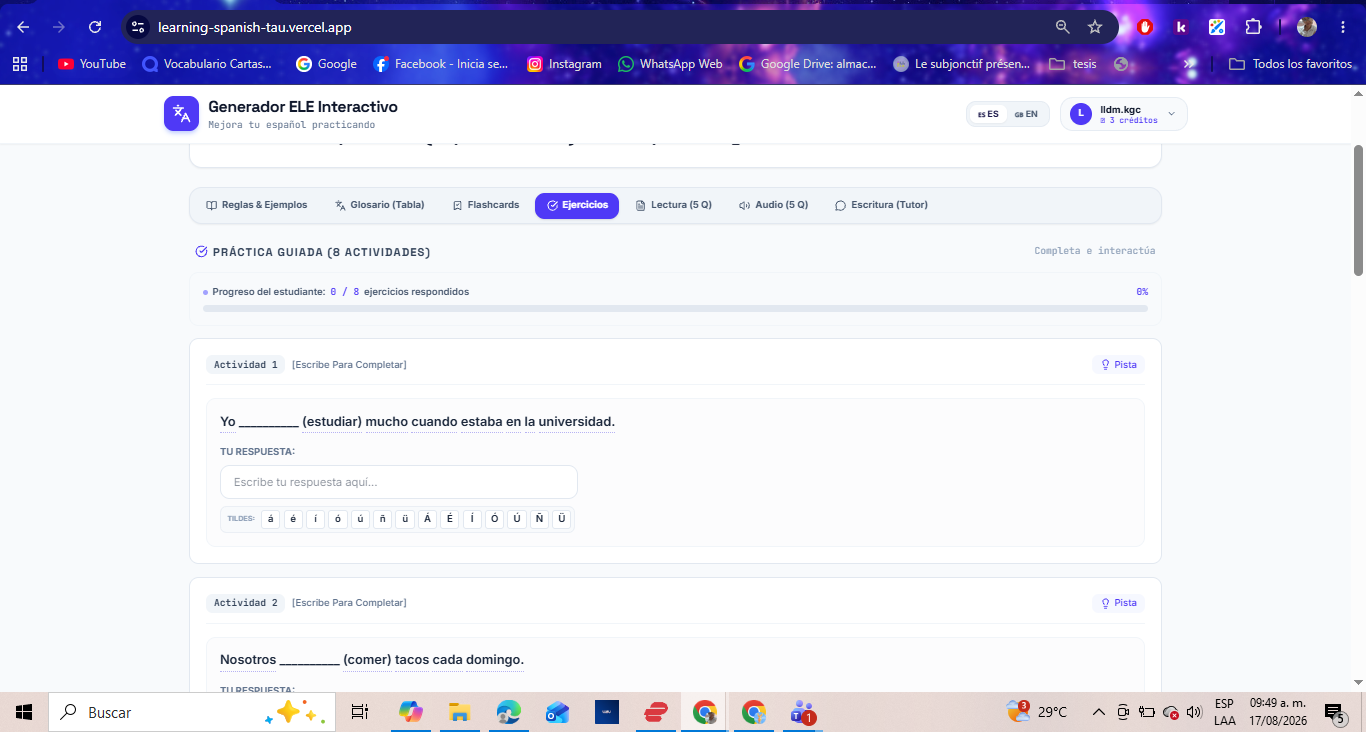Open the lldm.kgc account dropdown
Image resolution: width=1366 pixels, height=732 pixels.
[x=1124, y=114]
